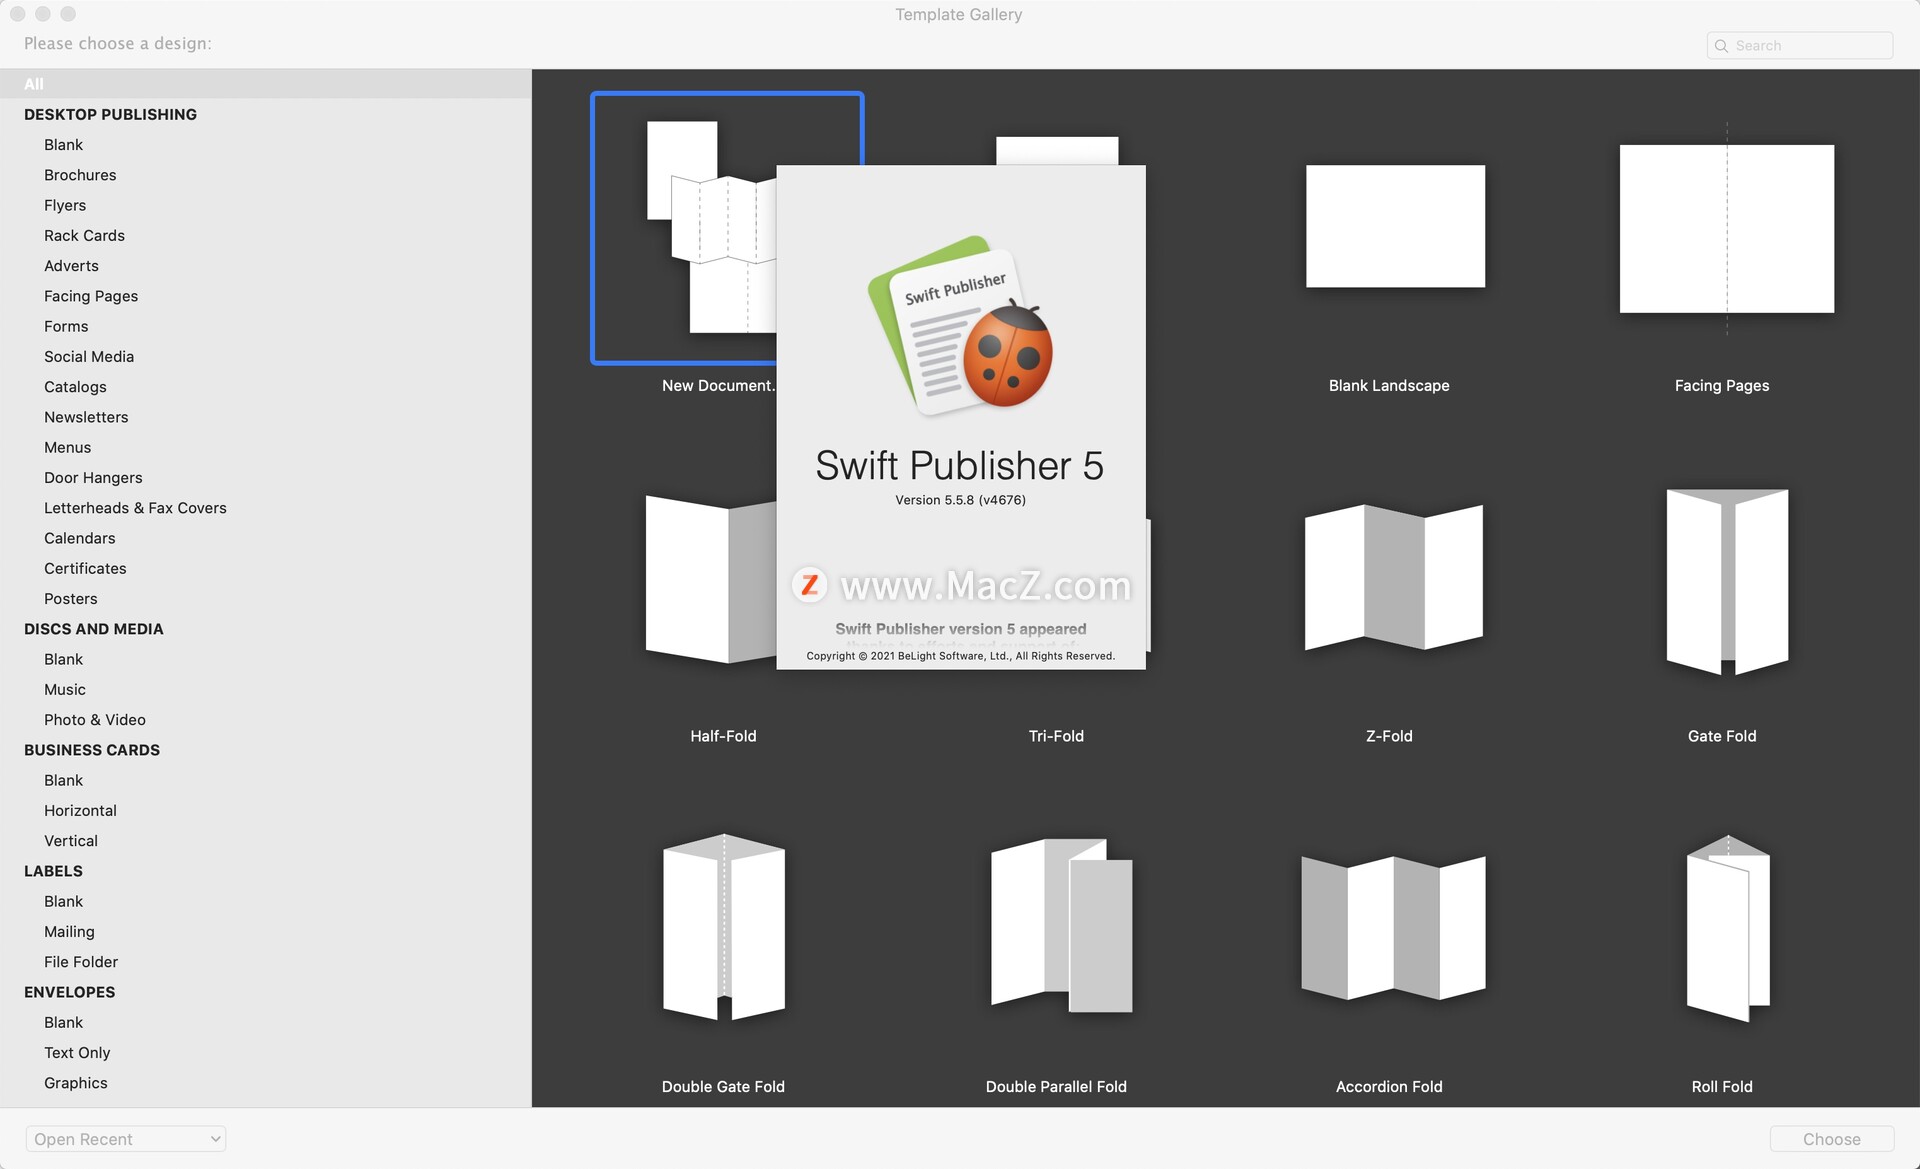Select Letterheads & Fax Covers category
This screenshot has width=1920, height=1169.
[135, 508]
